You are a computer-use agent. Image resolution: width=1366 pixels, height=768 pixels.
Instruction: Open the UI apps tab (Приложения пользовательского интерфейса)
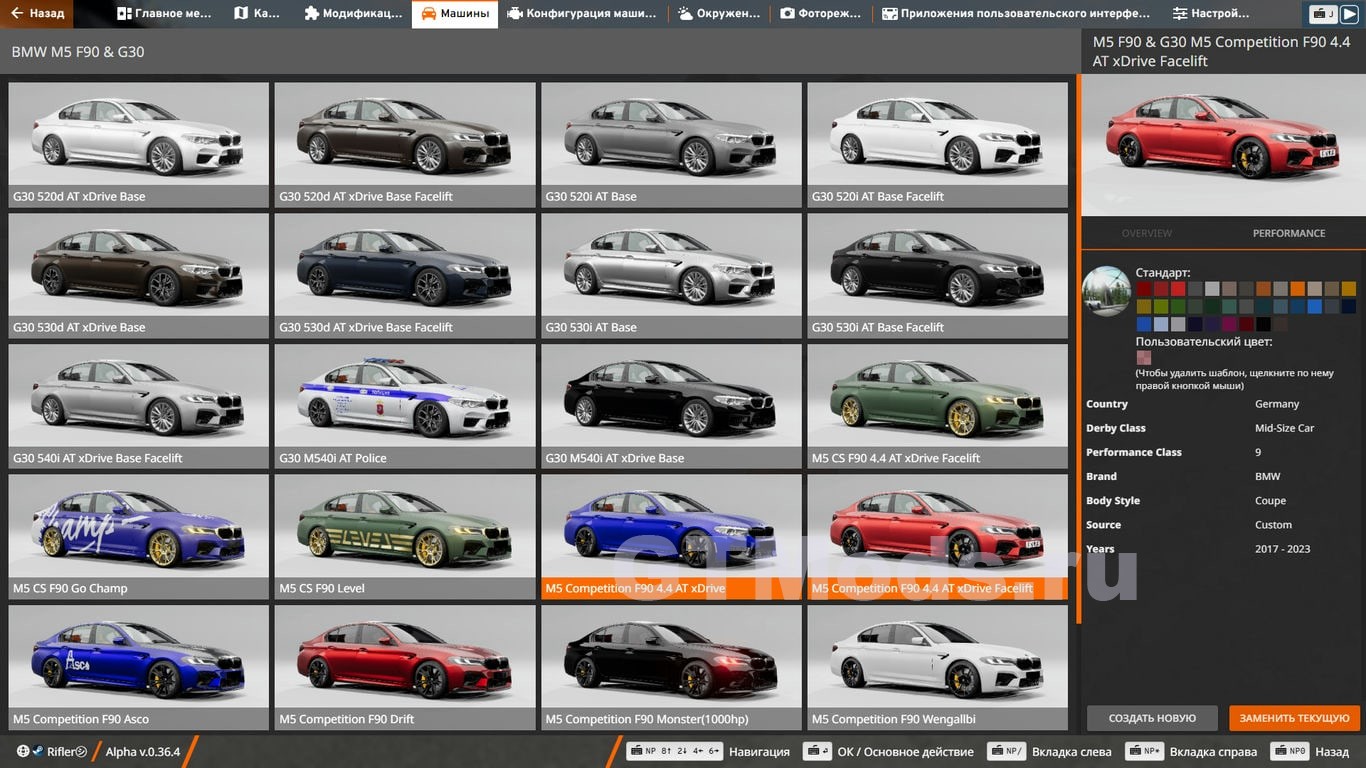click(1015, 14)
